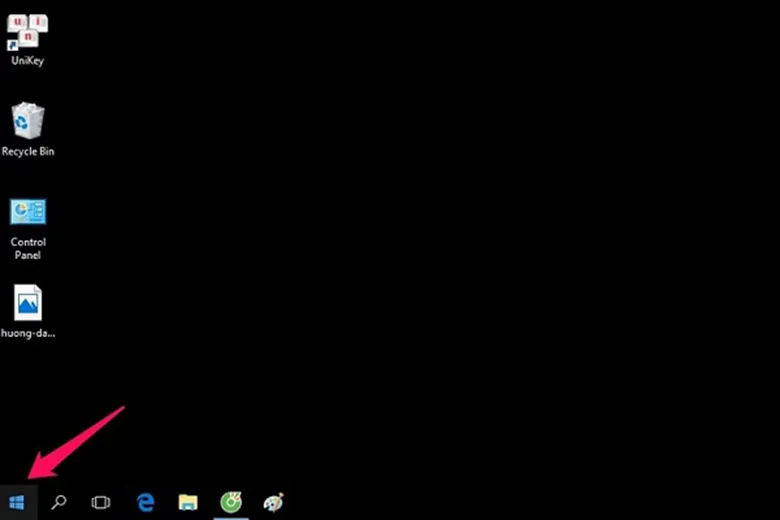Click the "Recycle Bin" text label
The width and height of the screenshot is (780, 520).
[x=28, y=152]
